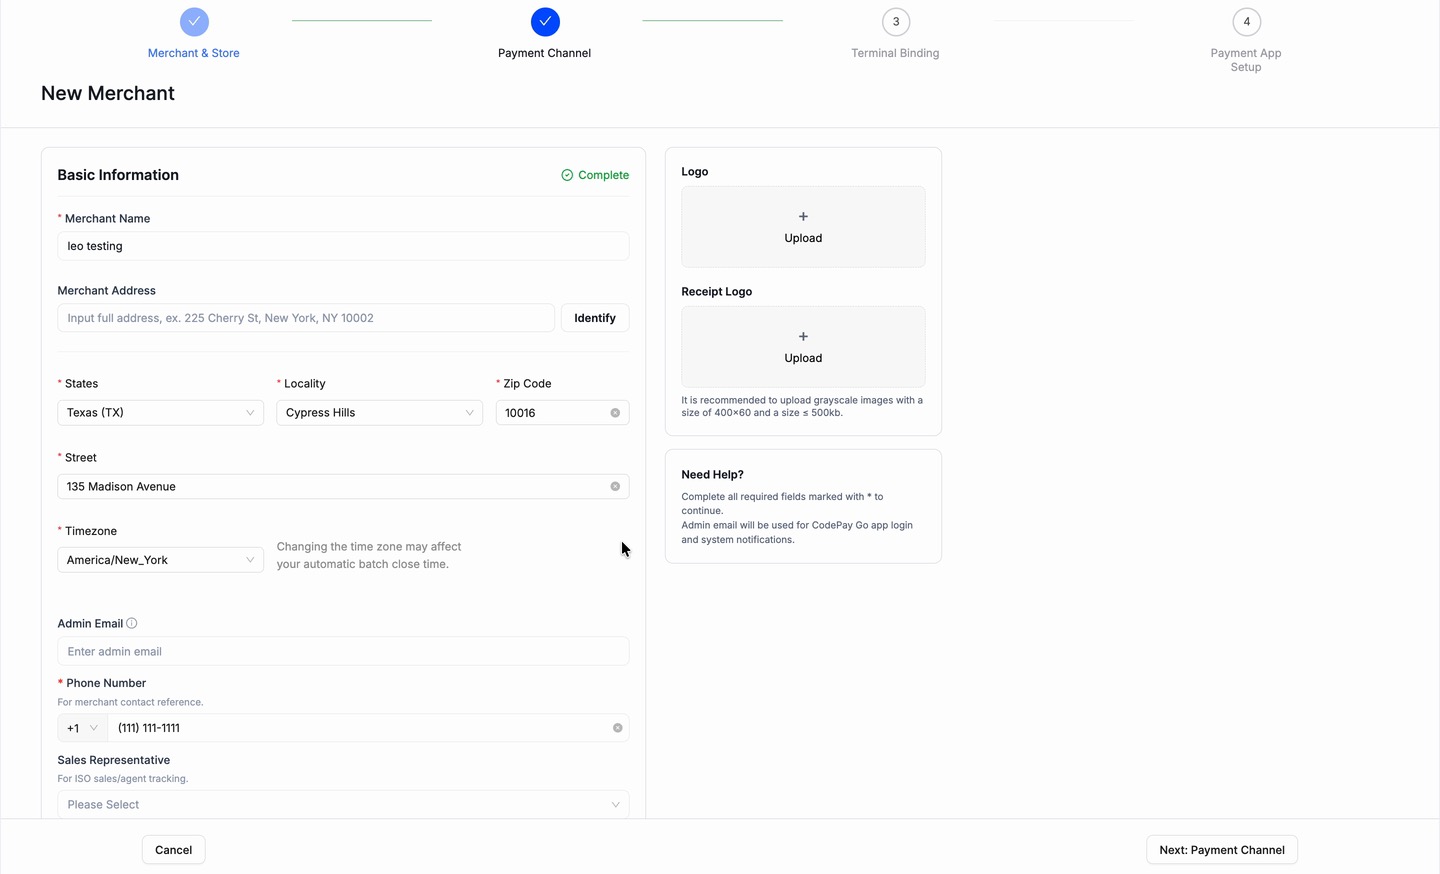Click the plus icon in Receipt Logo upload box

[803, 336]
